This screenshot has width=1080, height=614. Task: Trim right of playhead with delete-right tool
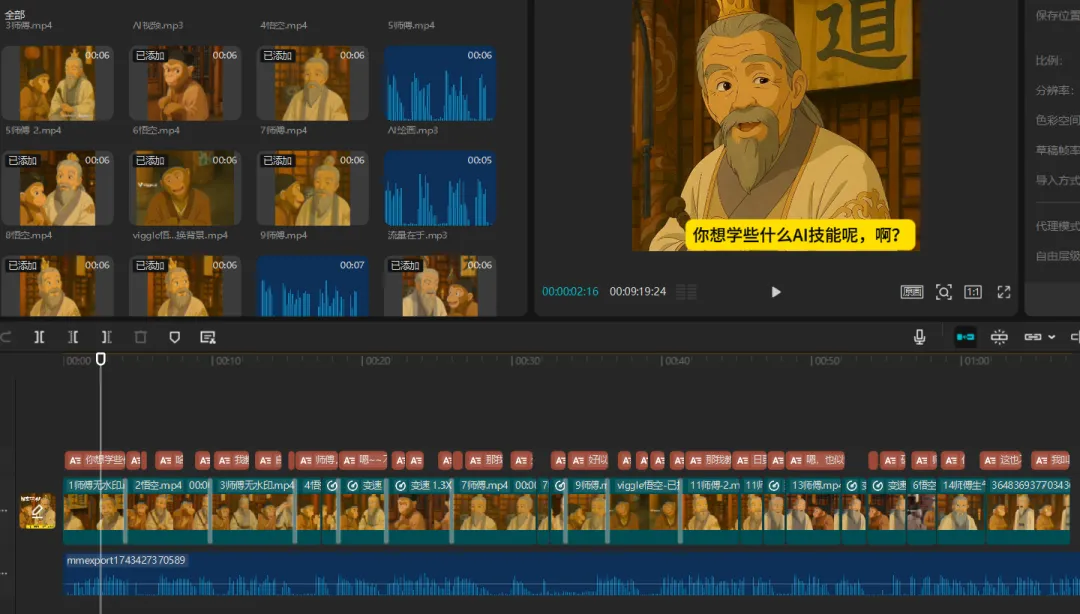coord(107,337)
